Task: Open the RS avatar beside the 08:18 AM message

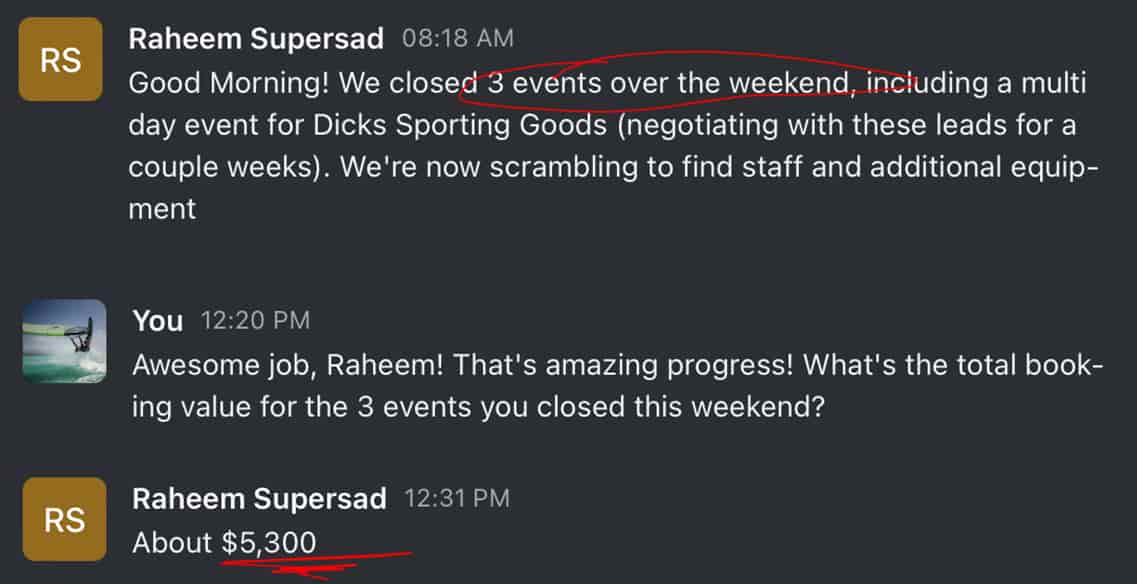Action: point(60,59)
